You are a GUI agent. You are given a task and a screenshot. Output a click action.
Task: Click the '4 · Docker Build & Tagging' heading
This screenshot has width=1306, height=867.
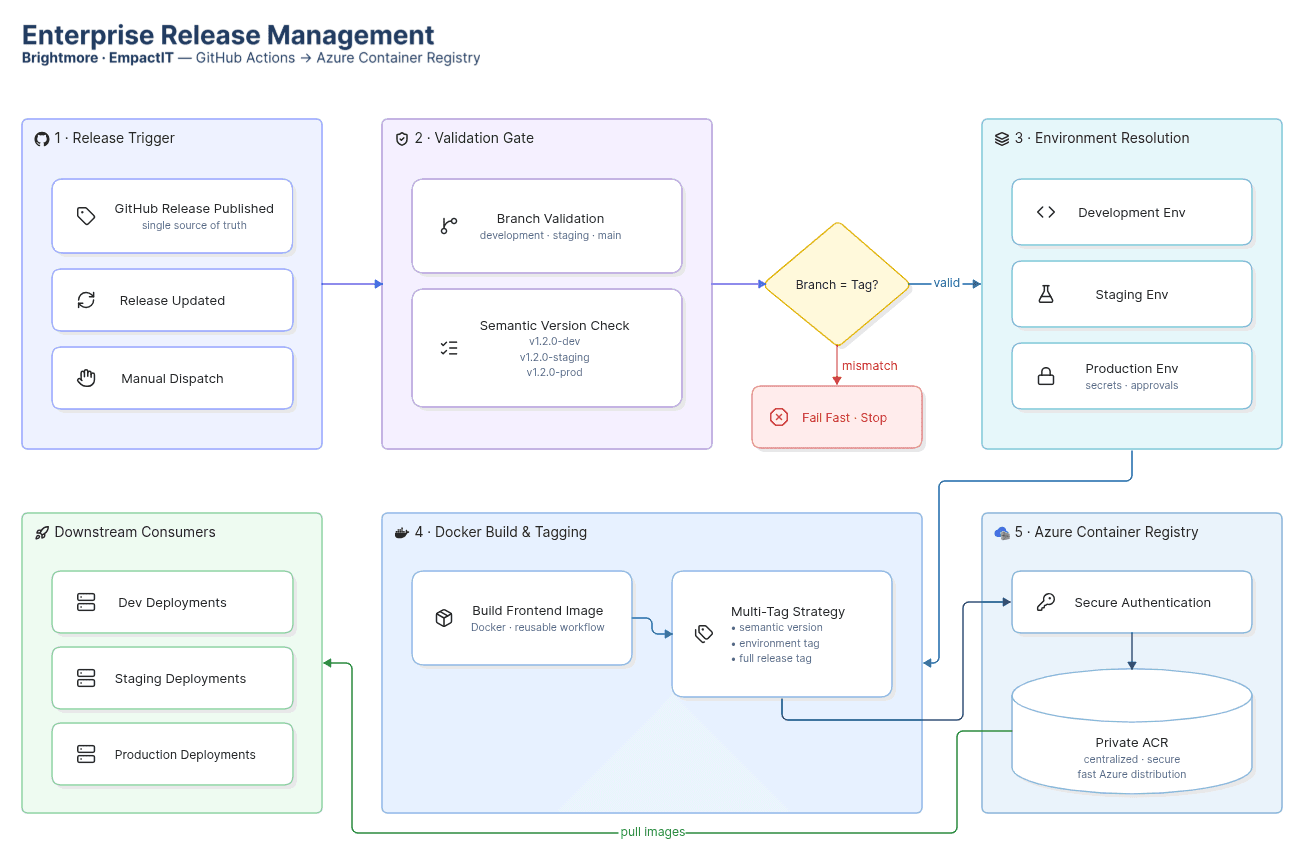pos(501,532)
